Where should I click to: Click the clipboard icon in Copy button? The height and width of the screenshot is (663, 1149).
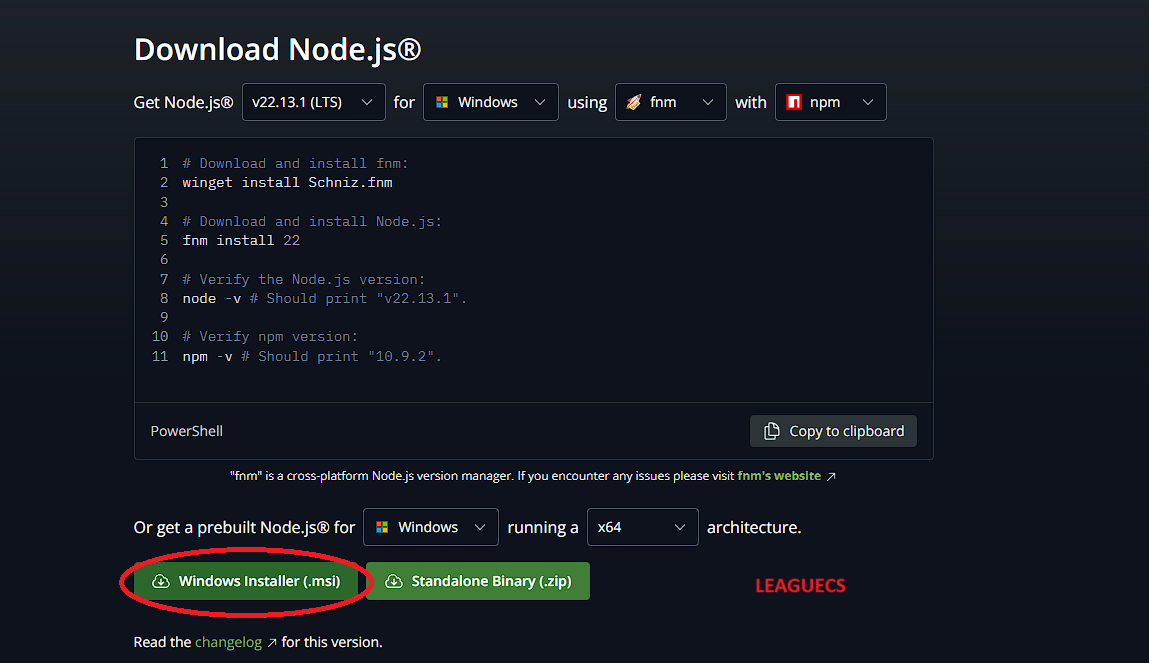click(772, 431)
